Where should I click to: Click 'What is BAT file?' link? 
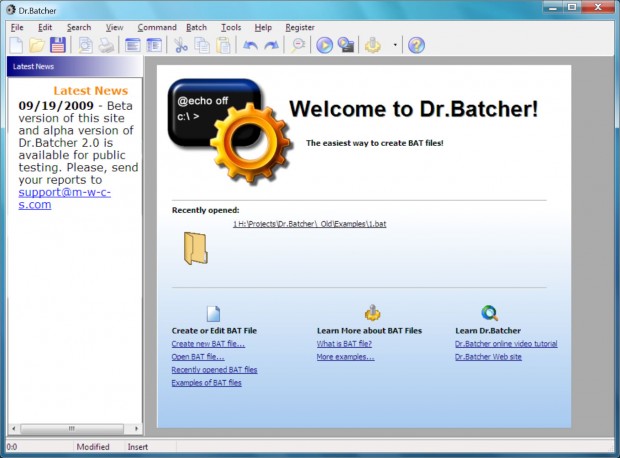(344, 344)
